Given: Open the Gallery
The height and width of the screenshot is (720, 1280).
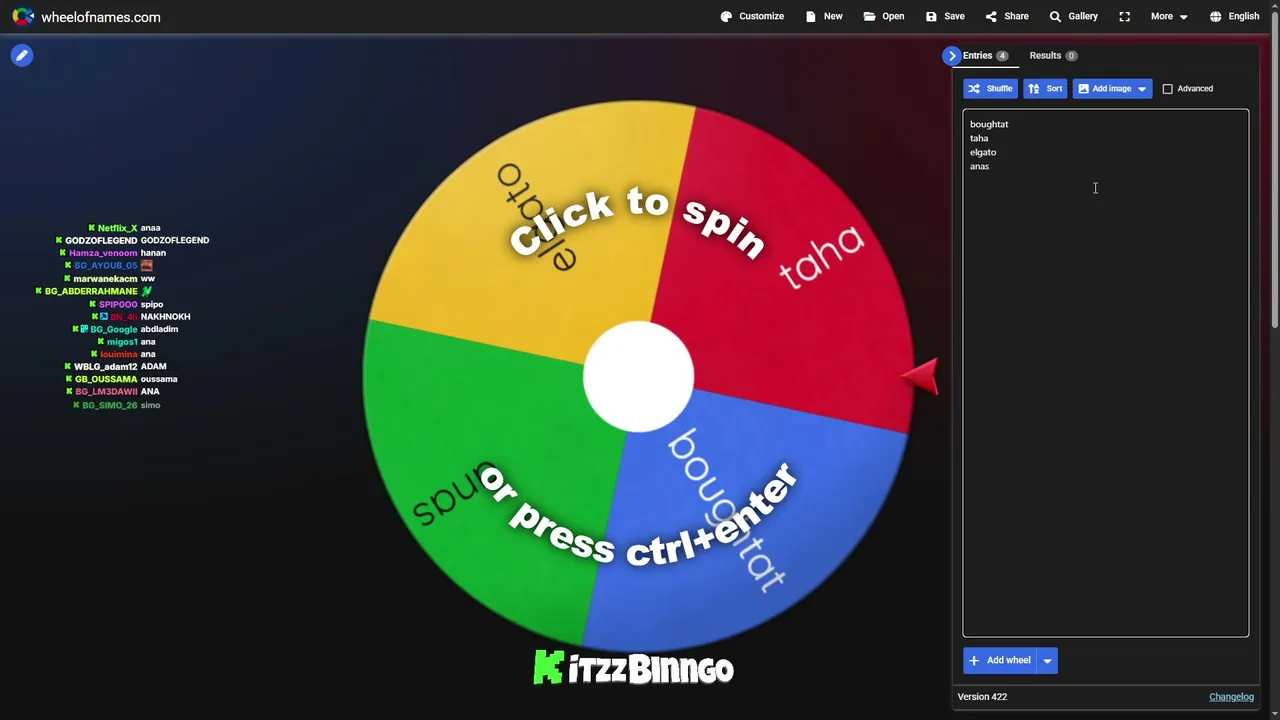Looking at the screenshot, I should [x=1073, y=16].
